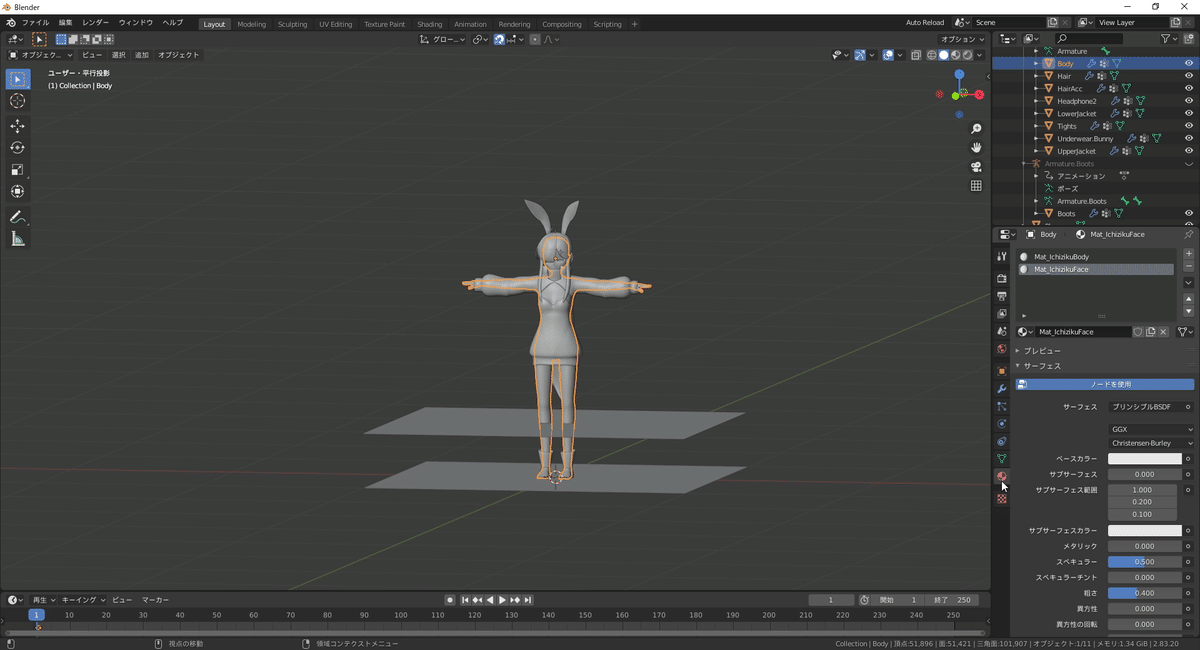Open the Modifier properties tab (wrench icon)
The height and width of the screenshot is (650, 1200).
click(1001, 389)
